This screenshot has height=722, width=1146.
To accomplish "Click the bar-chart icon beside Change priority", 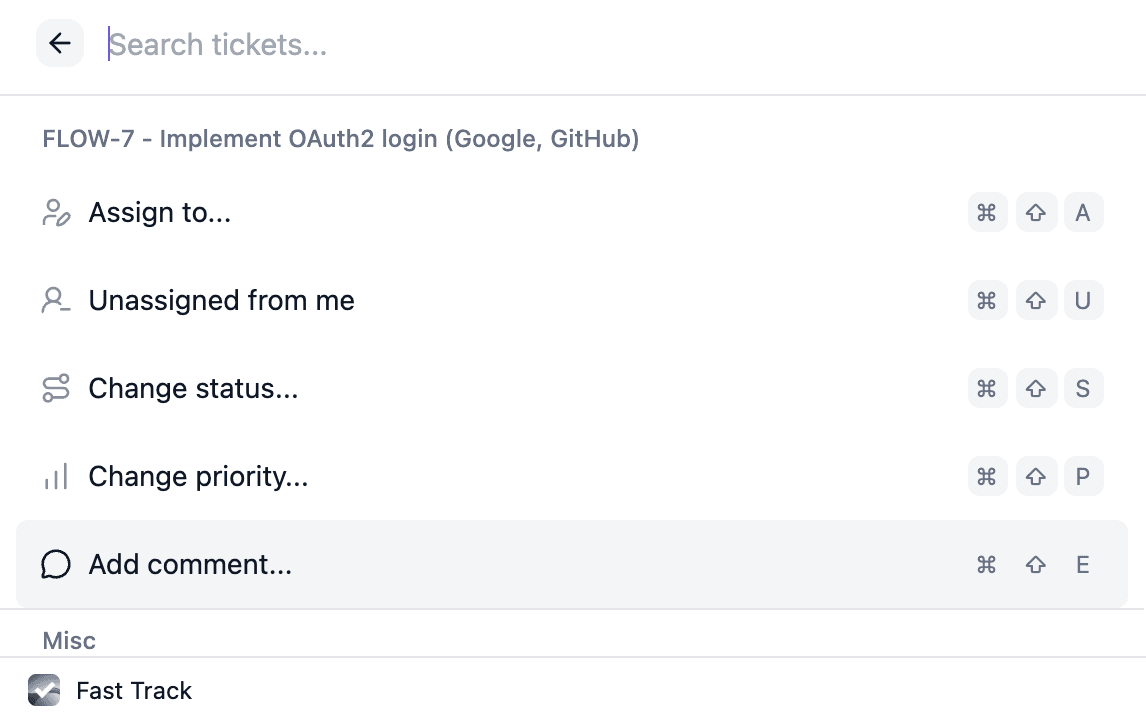I will tap(56, 477).
